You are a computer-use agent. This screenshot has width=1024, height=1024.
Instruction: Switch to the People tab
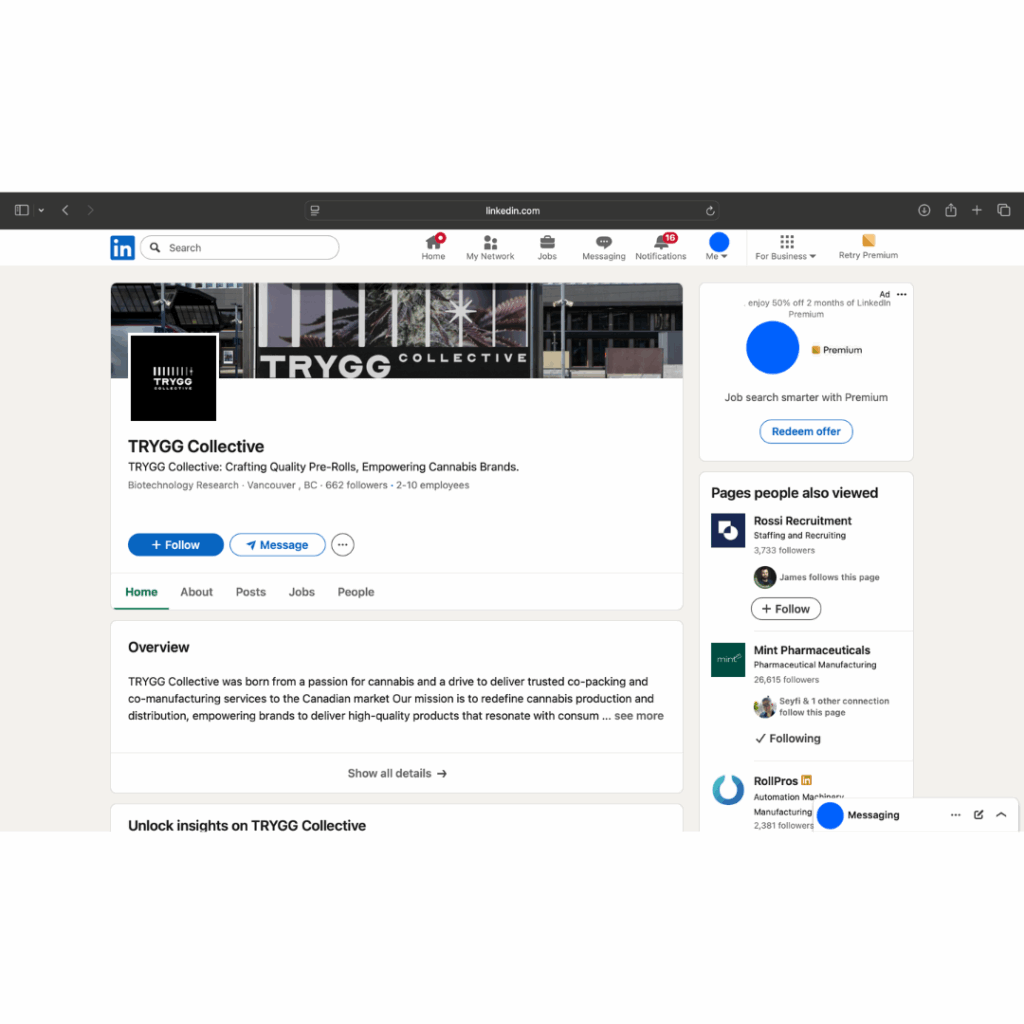tap(356, 592)
